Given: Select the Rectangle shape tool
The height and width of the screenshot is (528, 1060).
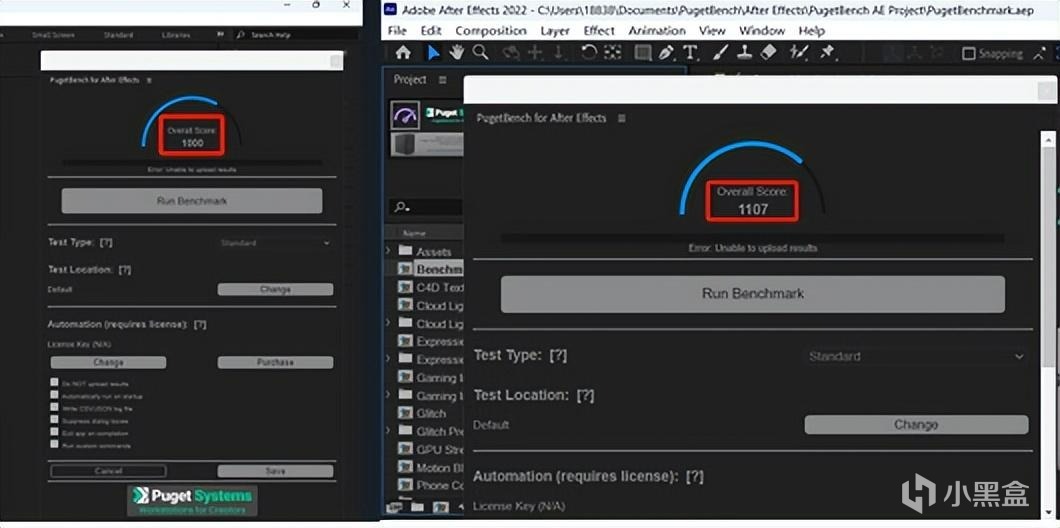Looking at the screenshot, I should (643, 53).
